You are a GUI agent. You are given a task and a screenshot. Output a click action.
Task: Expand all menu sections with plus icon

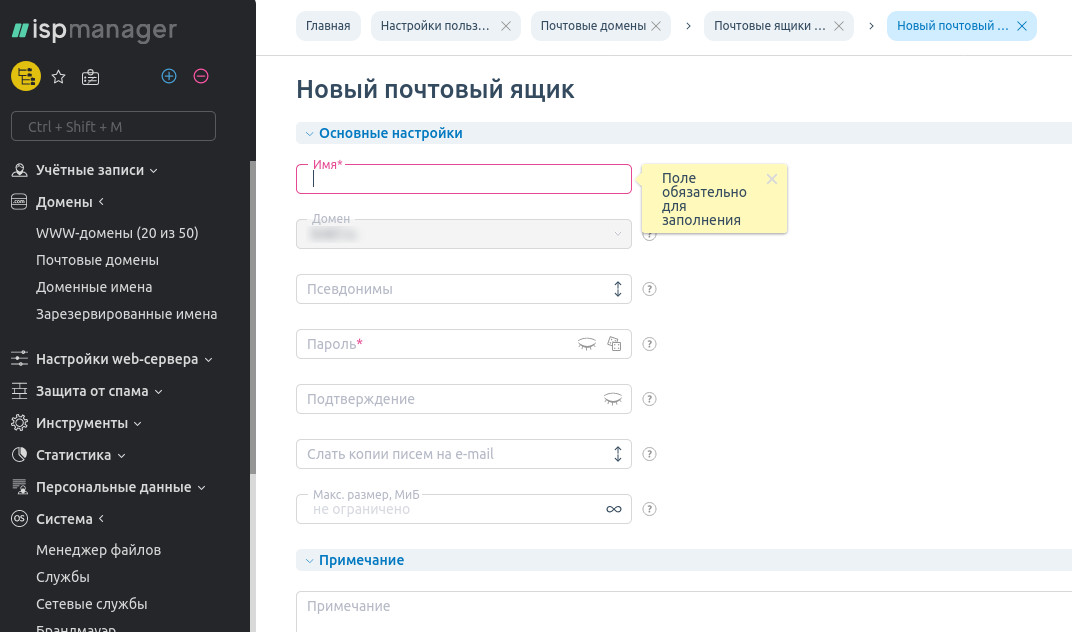169,76
